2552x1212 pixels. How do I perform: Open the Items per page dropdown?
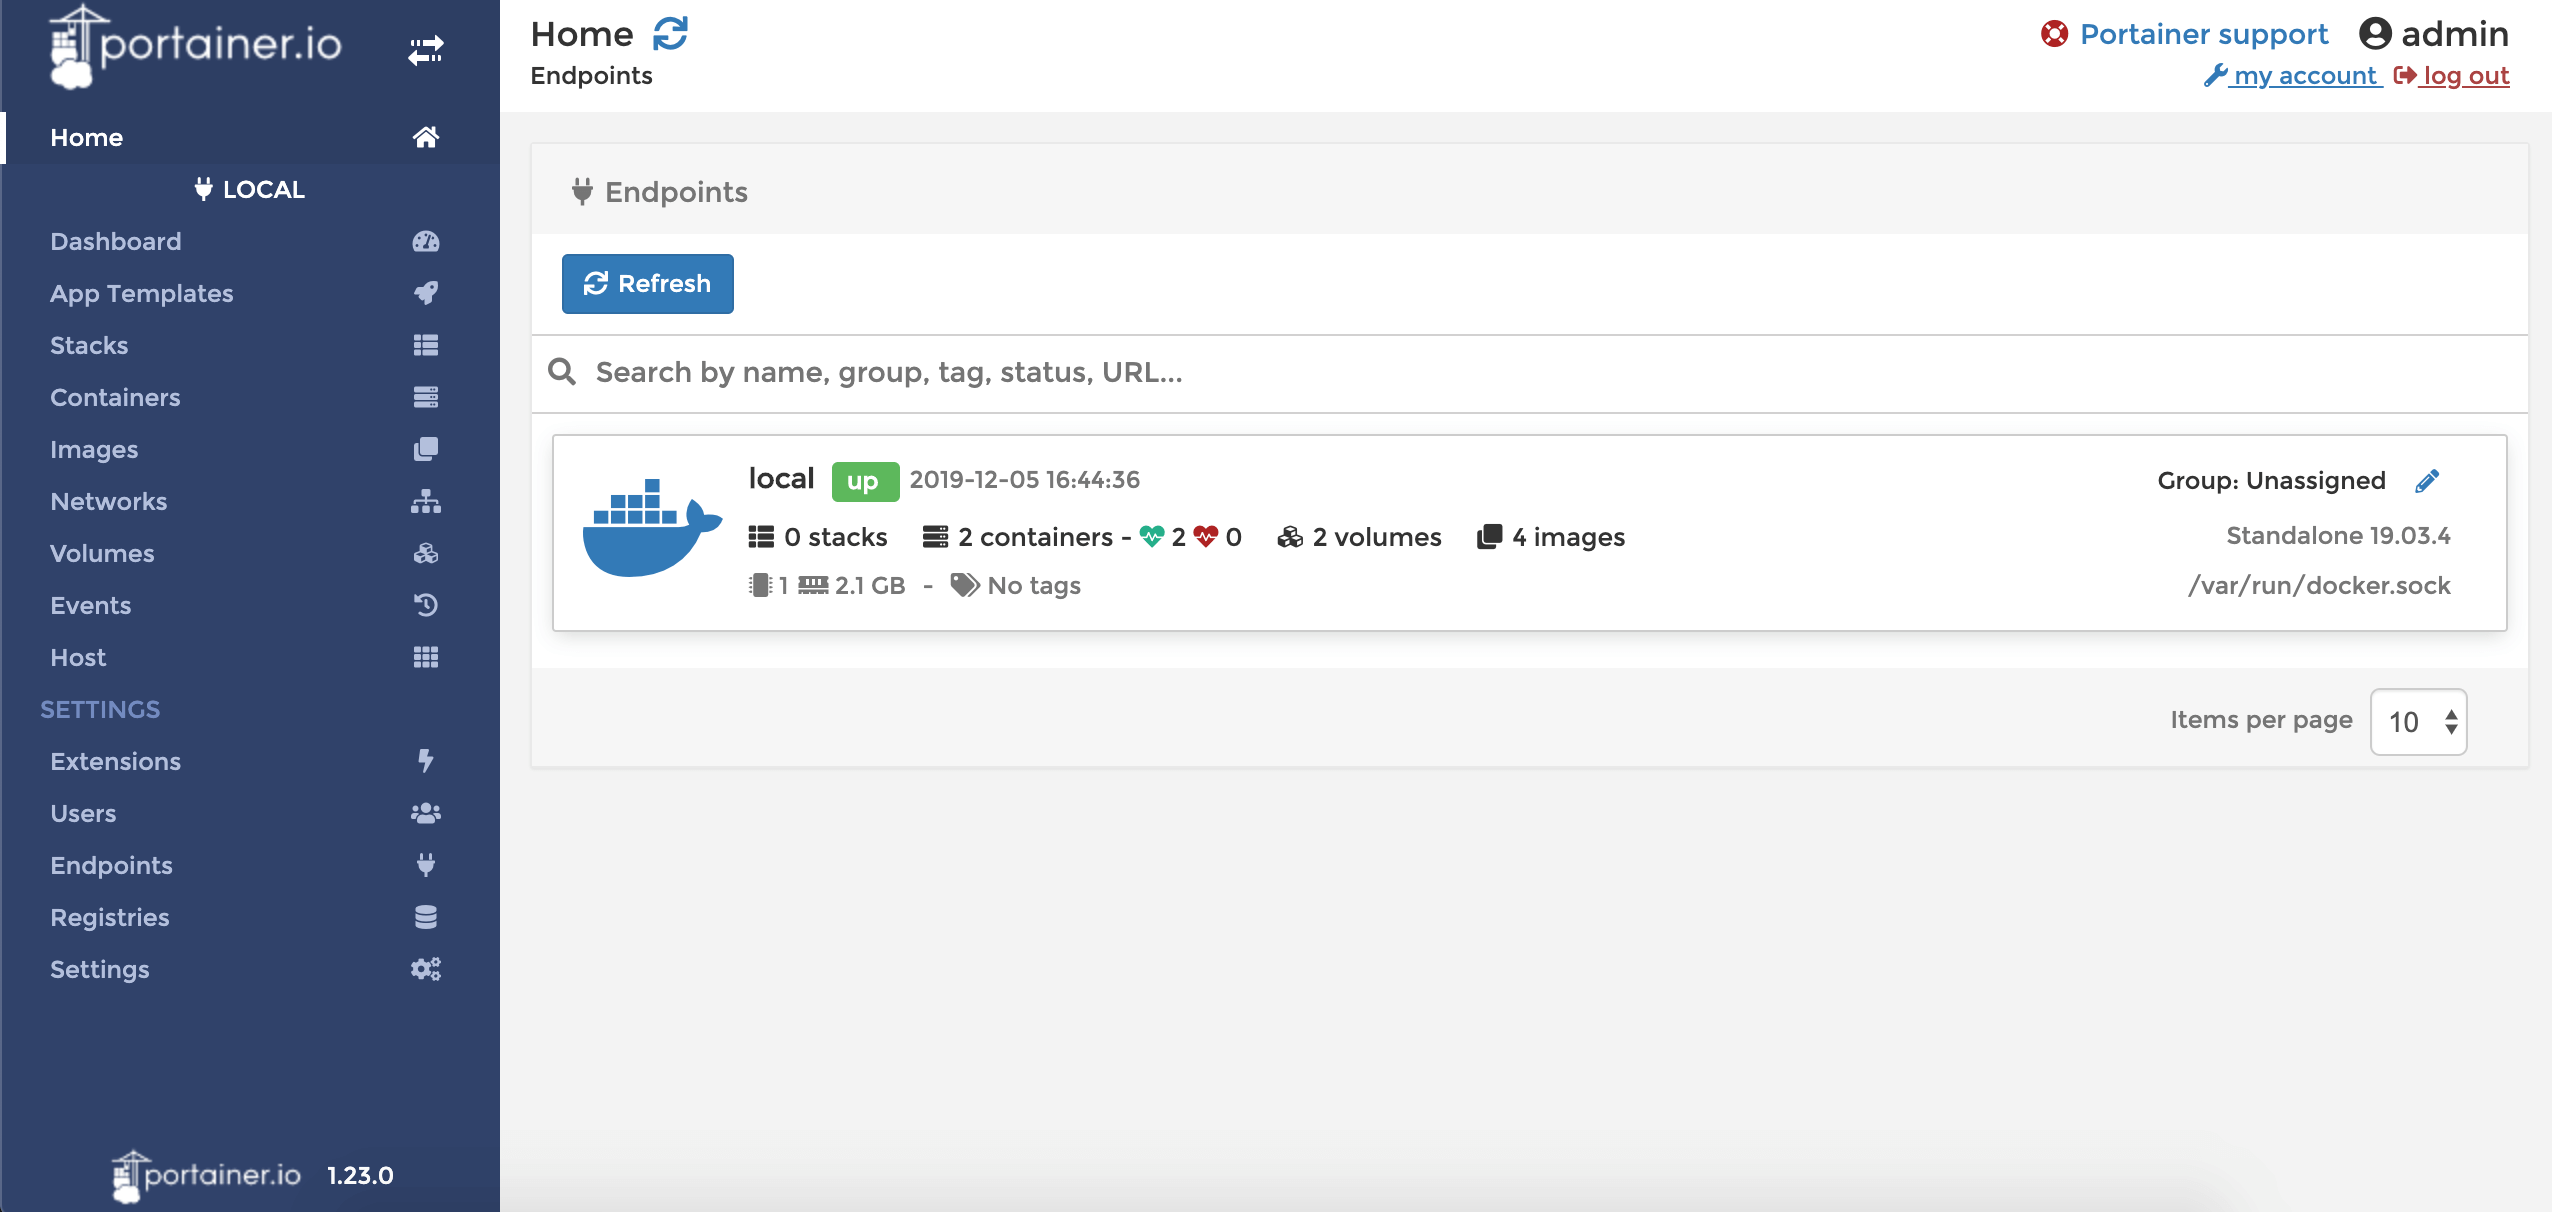point(2418,721)
